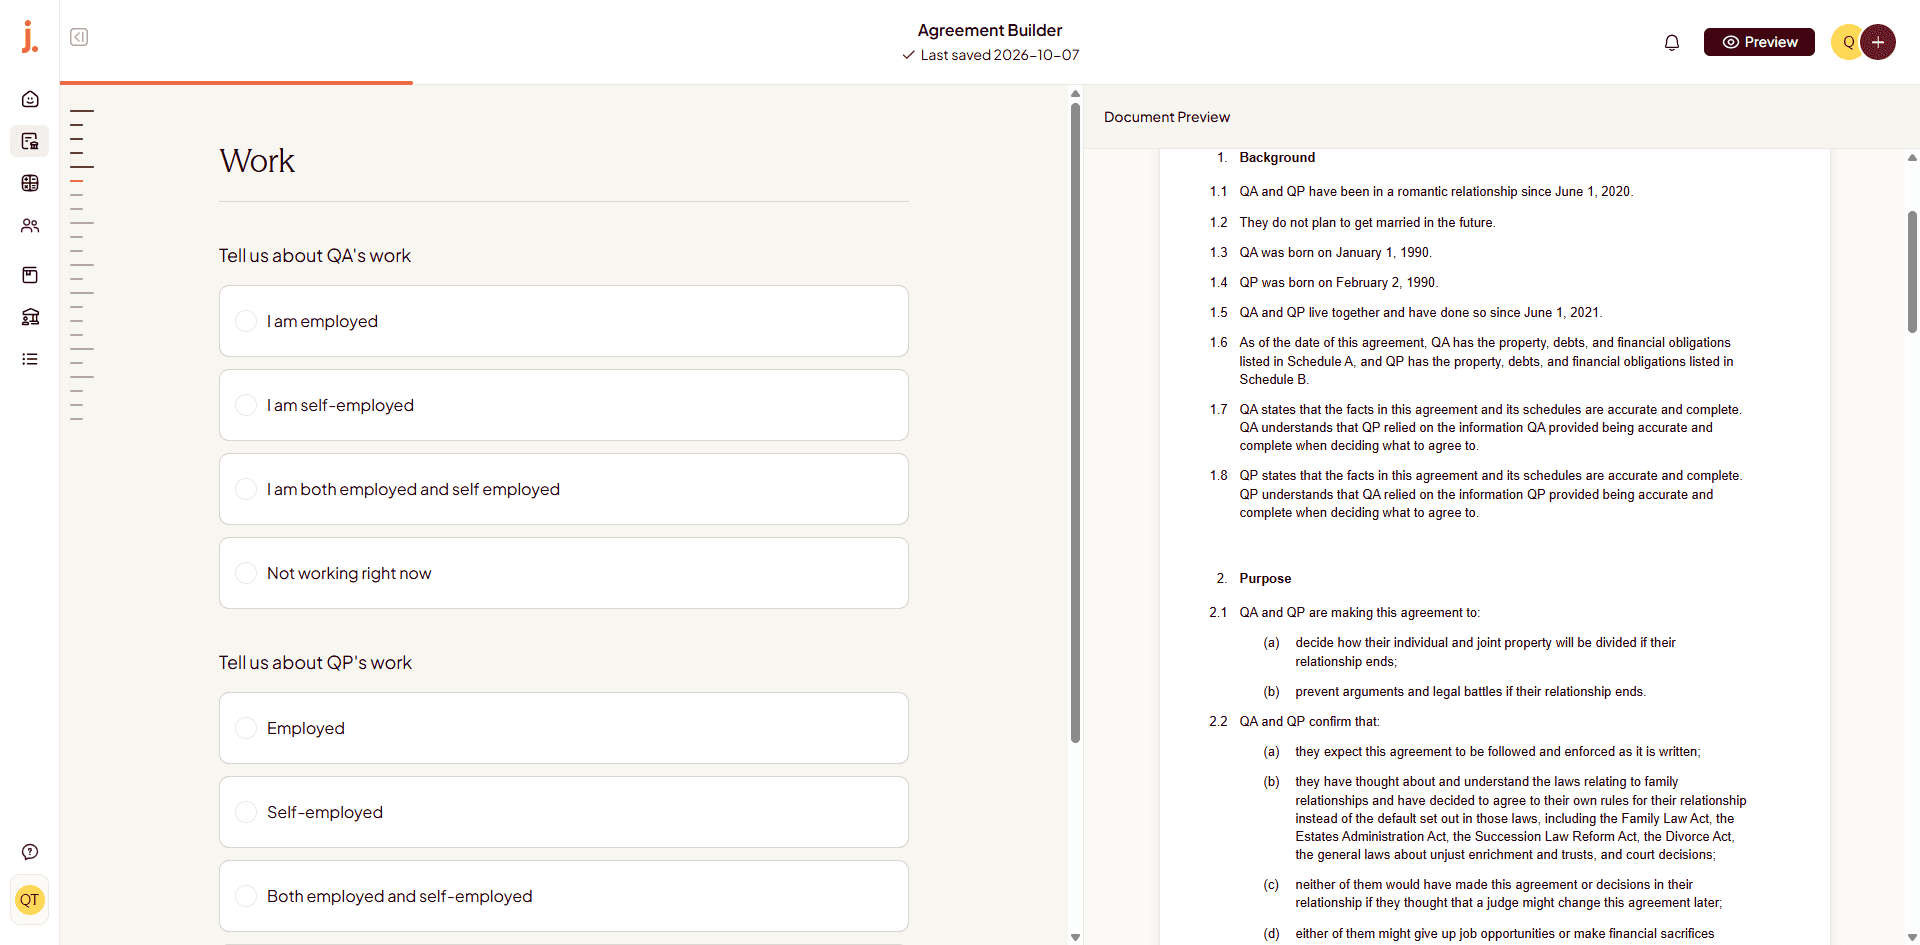This screenshot has height=945, width=1920.
Task: Open the help question mark icon
Action: coord(30,852)
